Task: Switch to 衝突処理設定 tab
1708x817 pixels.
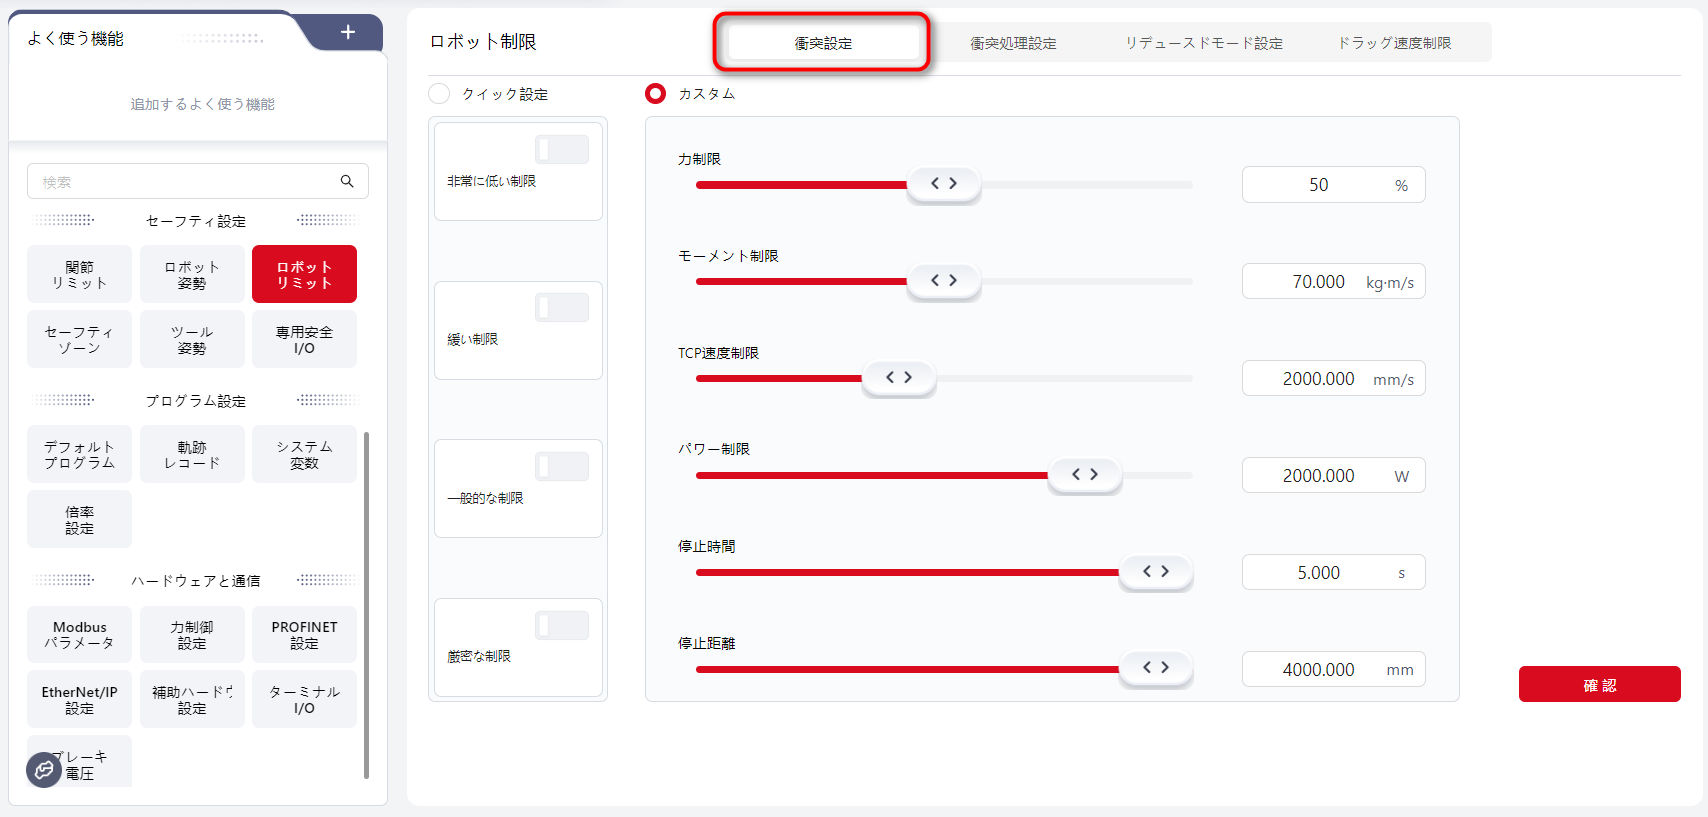Action: pyautogui.click(x=1013, y=43)
